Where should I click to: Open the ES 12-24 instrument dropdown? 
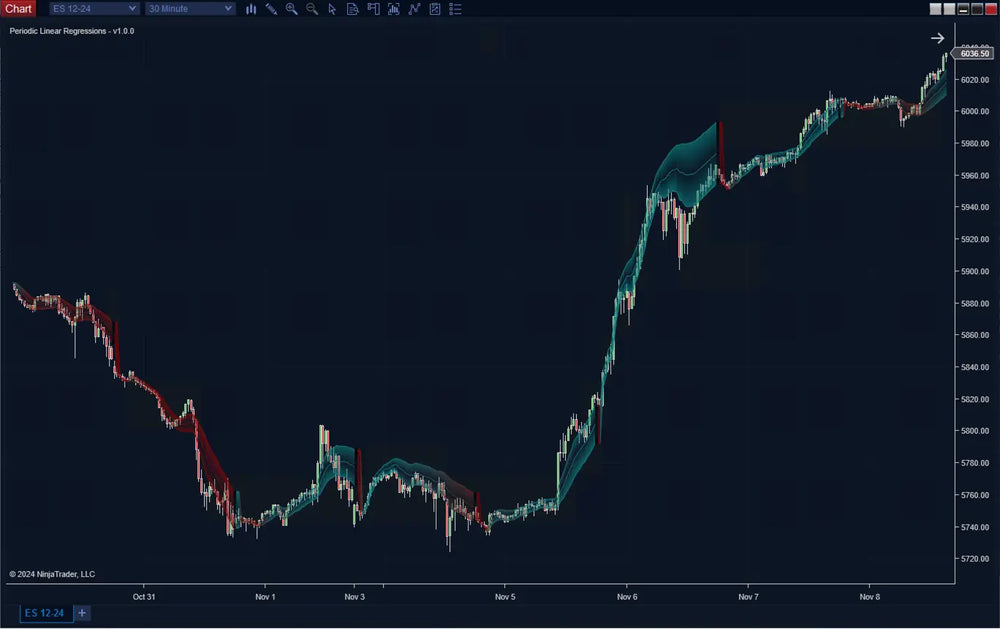tap(93, 8)
